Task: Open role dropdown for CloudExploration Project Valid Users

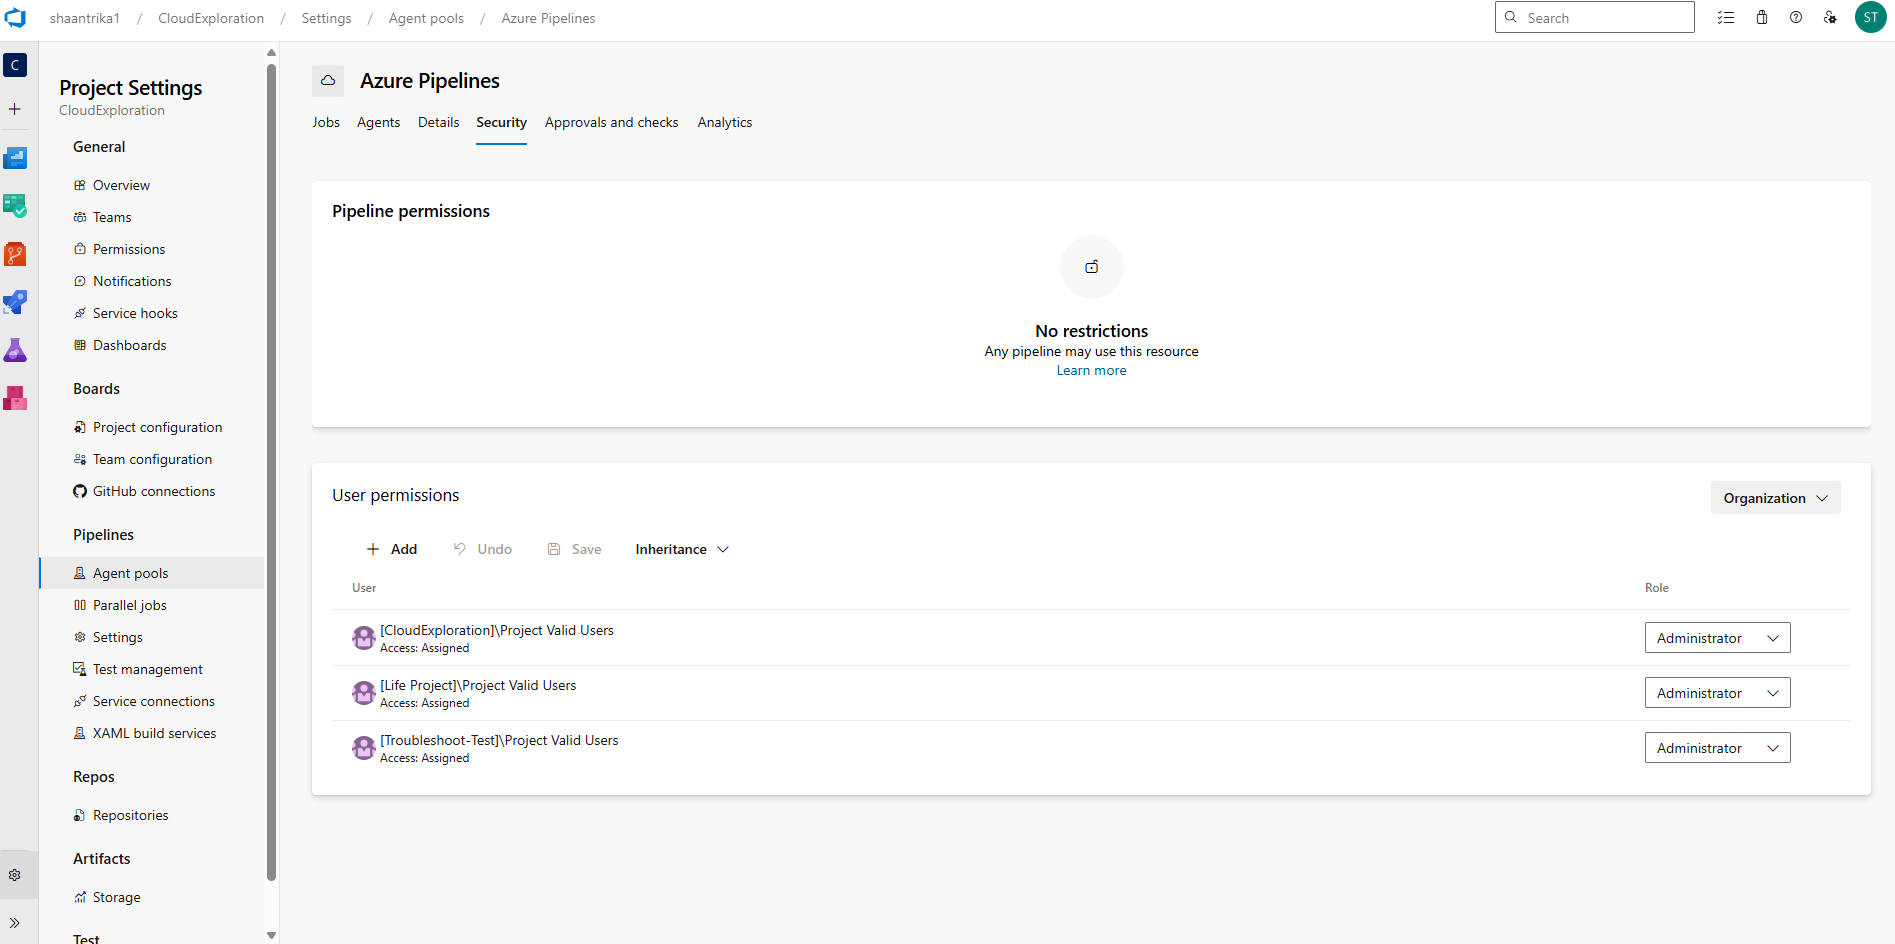Action: (x=1718, y=638)
